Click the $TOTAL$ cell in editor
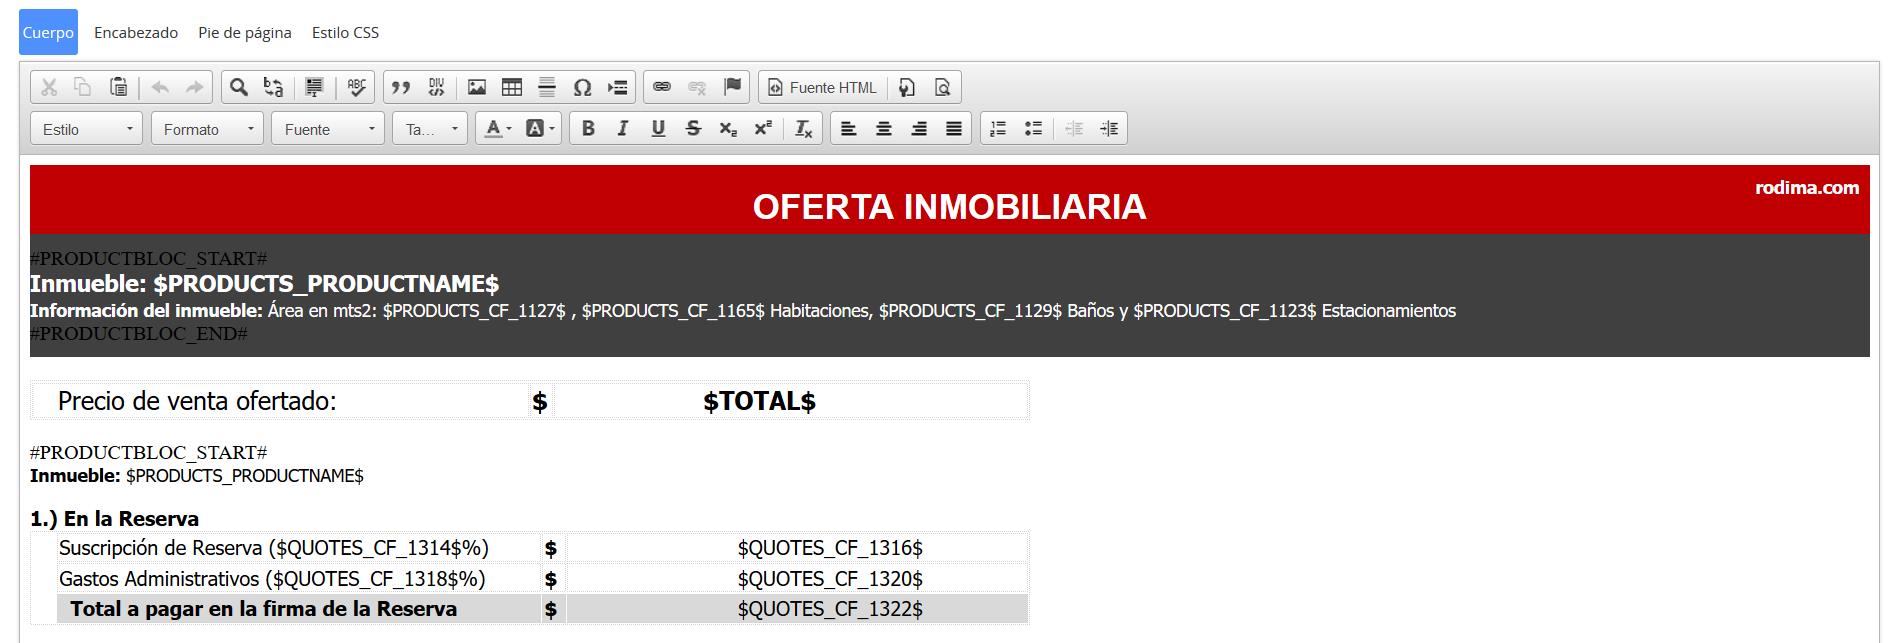This screenshot has width=1893, height=643. tap(759, 401)
